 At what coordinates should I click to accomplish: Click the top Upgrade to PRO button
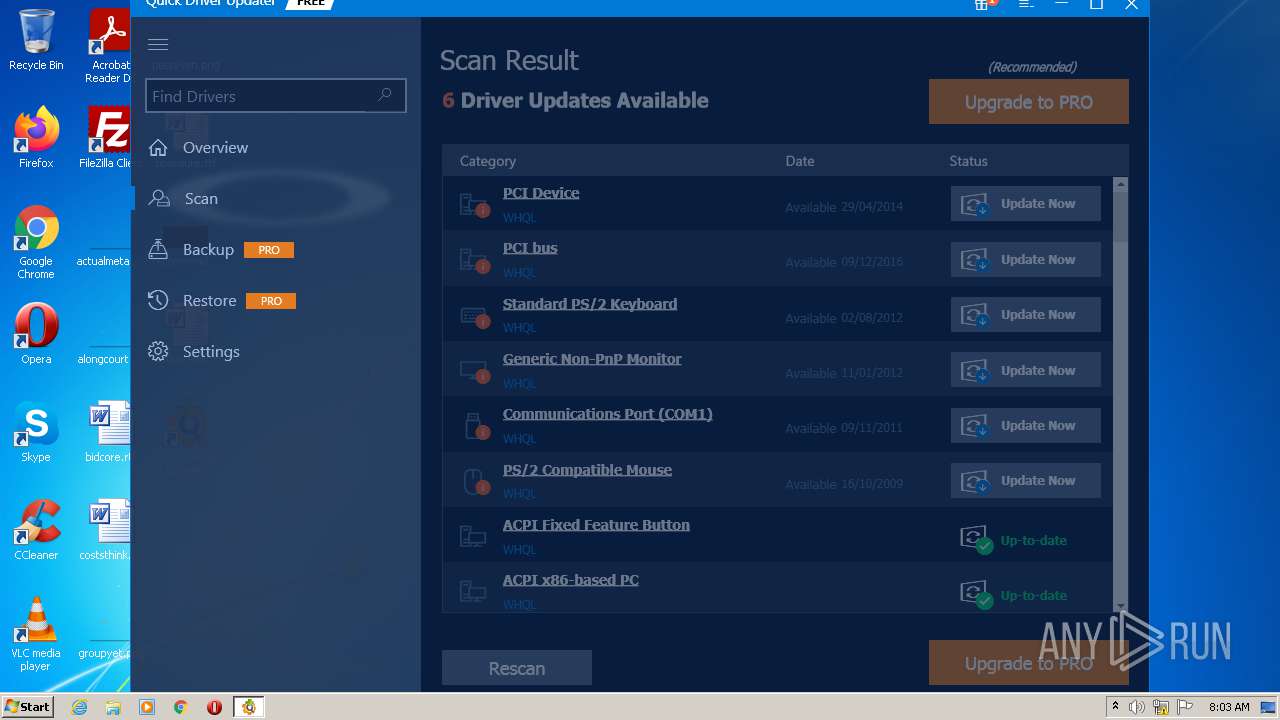click(1028, 102)
